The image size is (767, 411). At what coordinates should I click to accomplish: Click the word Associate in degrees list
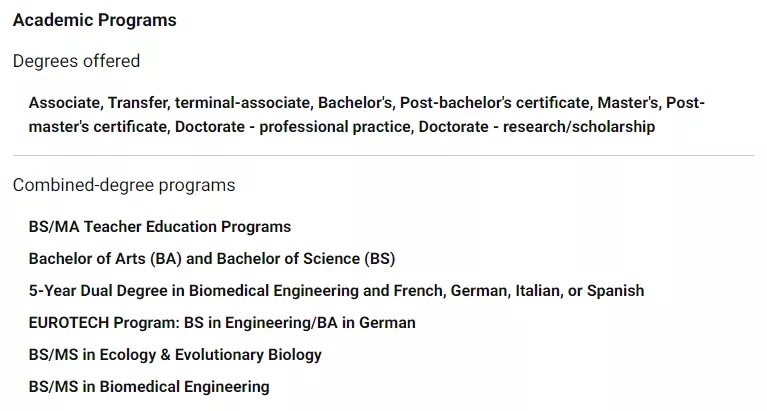tap(64, 103)
